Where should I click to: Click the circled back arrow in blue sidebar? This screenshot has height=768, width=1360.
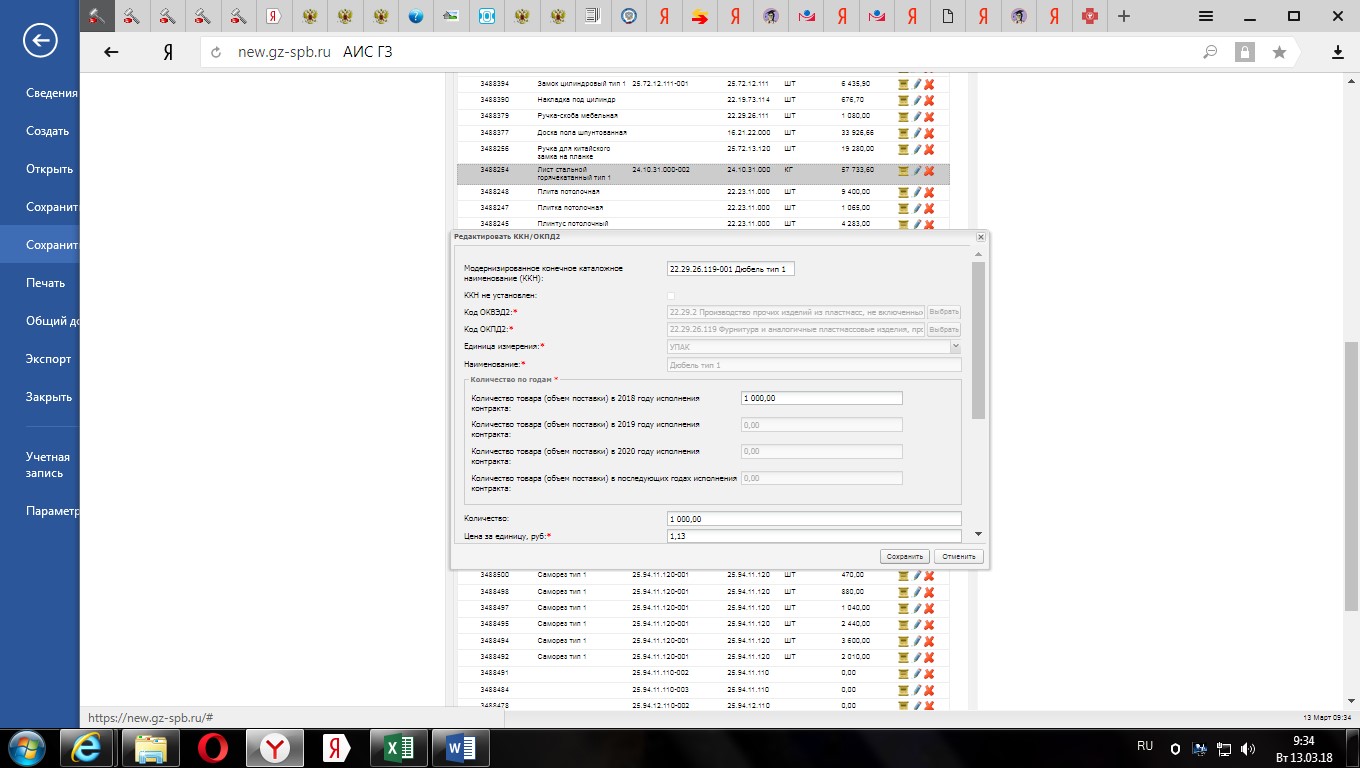pos(40,40)
